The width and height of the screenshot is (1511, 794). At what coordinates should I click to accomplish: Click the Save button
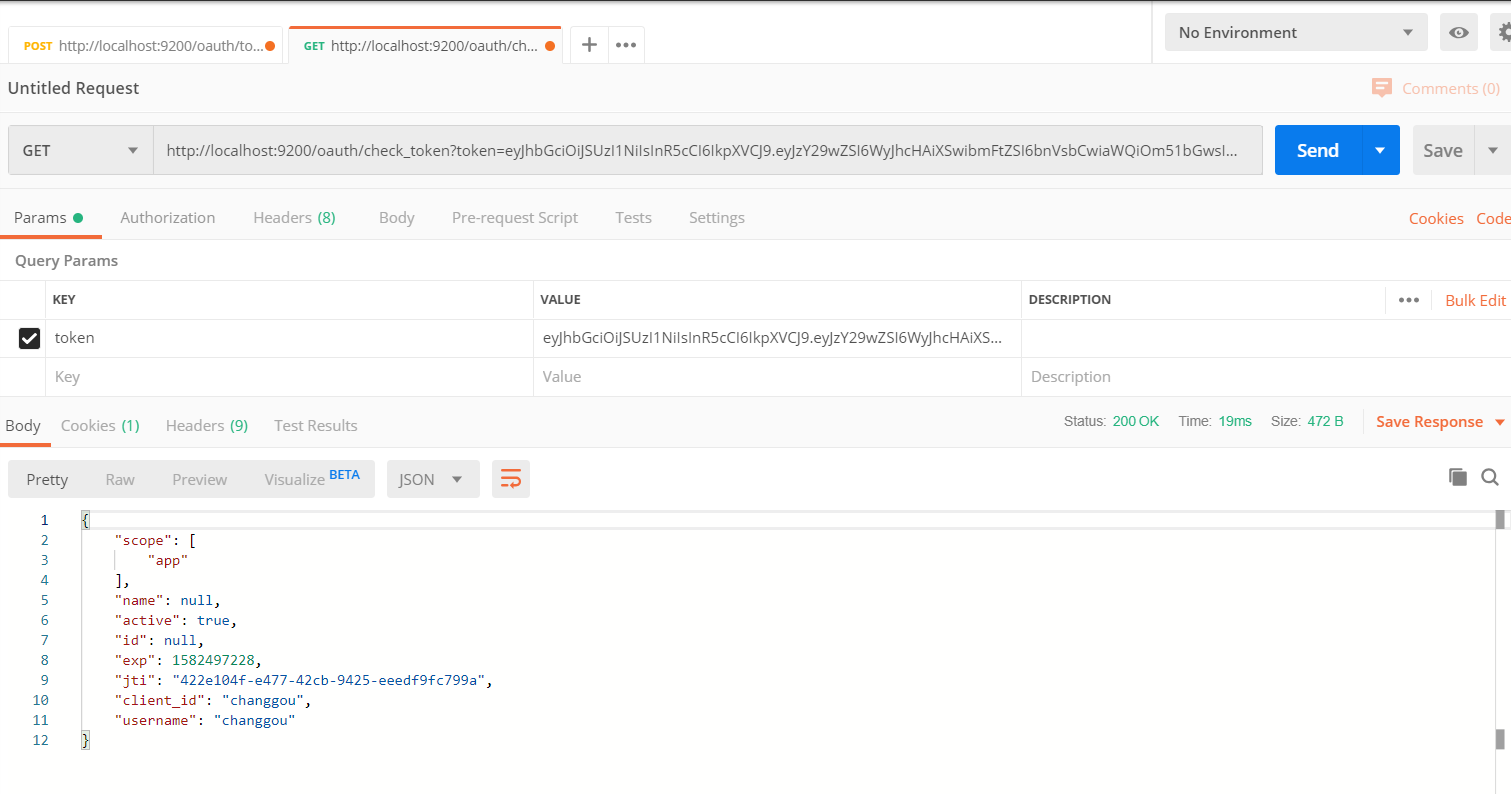(x=1443, y=150)
